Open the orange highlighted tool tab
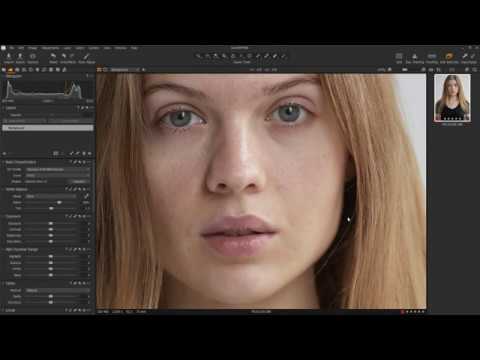Viewport: 480px width, 360px height. coord(10,70)
